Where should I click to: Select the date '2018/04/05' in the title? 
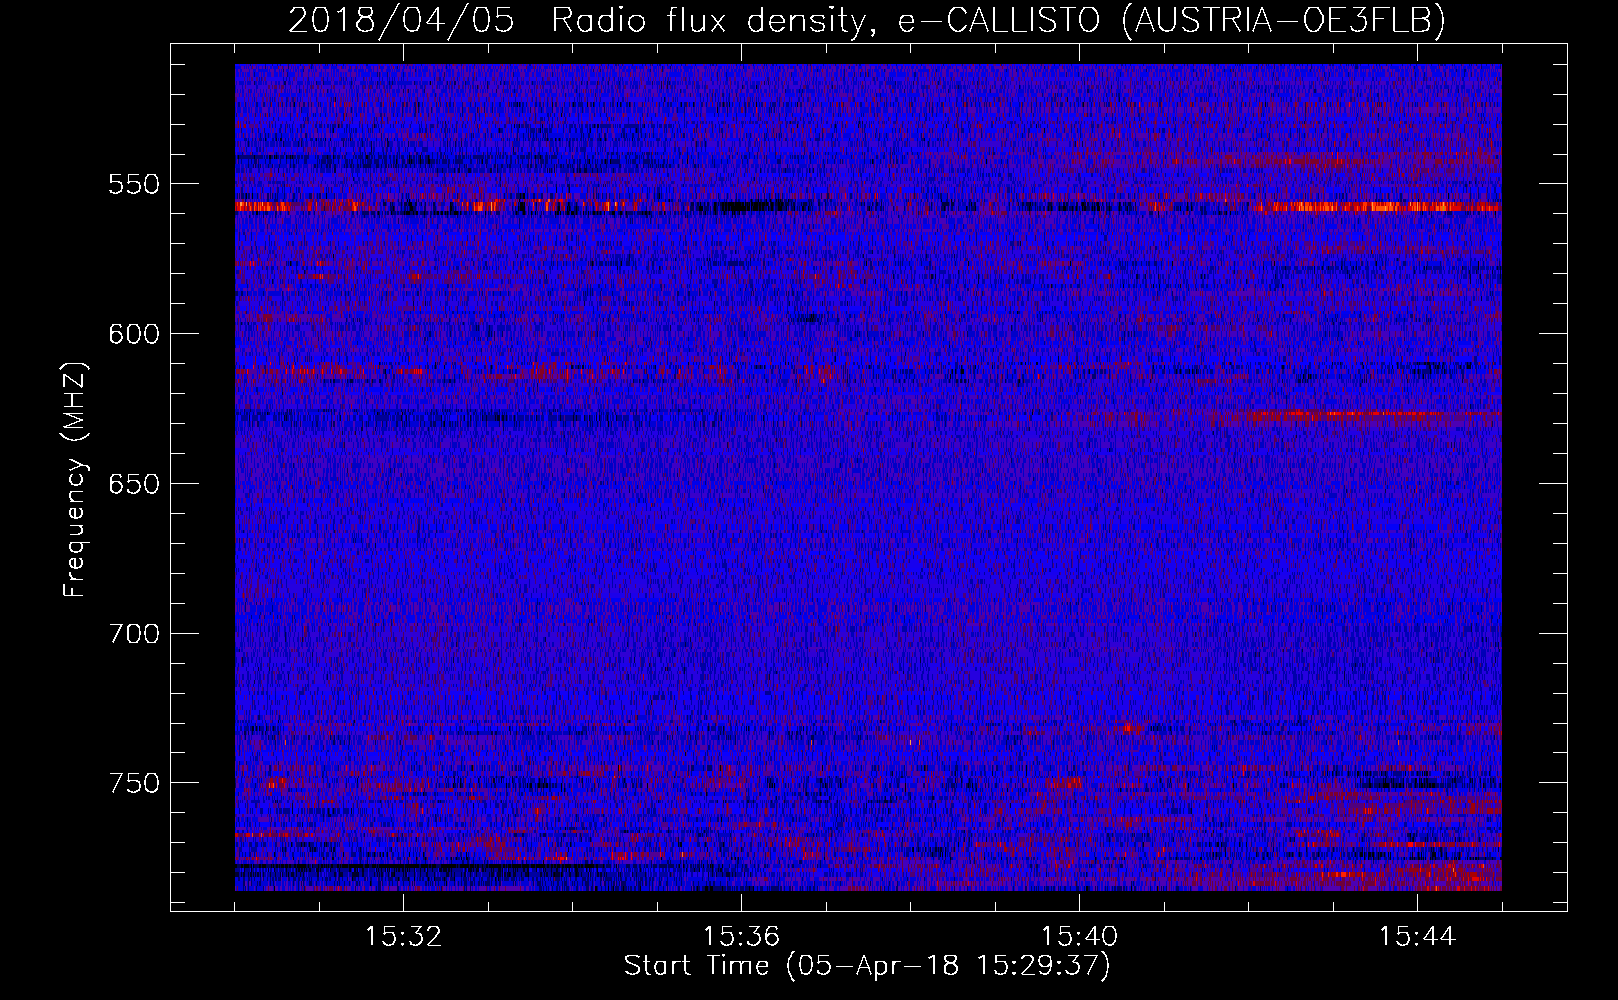click(402, 20)
